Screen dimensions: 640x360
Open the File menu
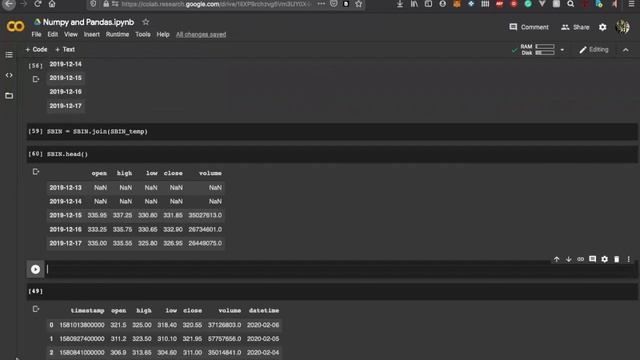click(x=36, y=35)
